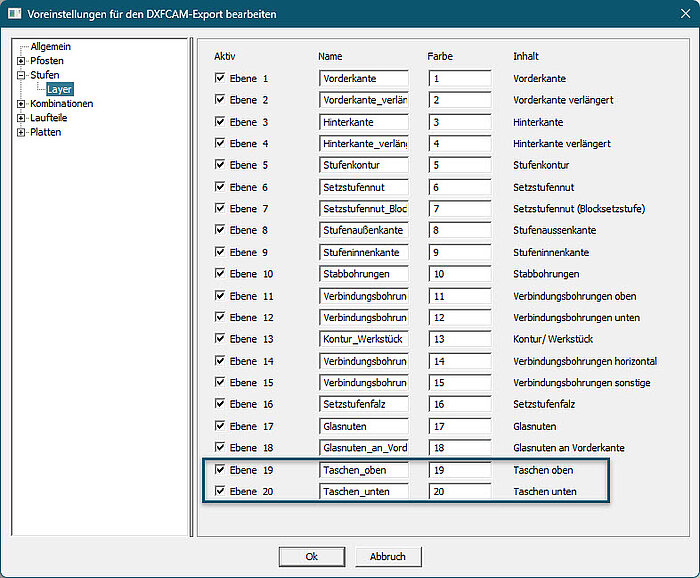Click the Inhalt text 'Vorderkante verlängert'
700x578 pixels.
(x=563, y=100)
